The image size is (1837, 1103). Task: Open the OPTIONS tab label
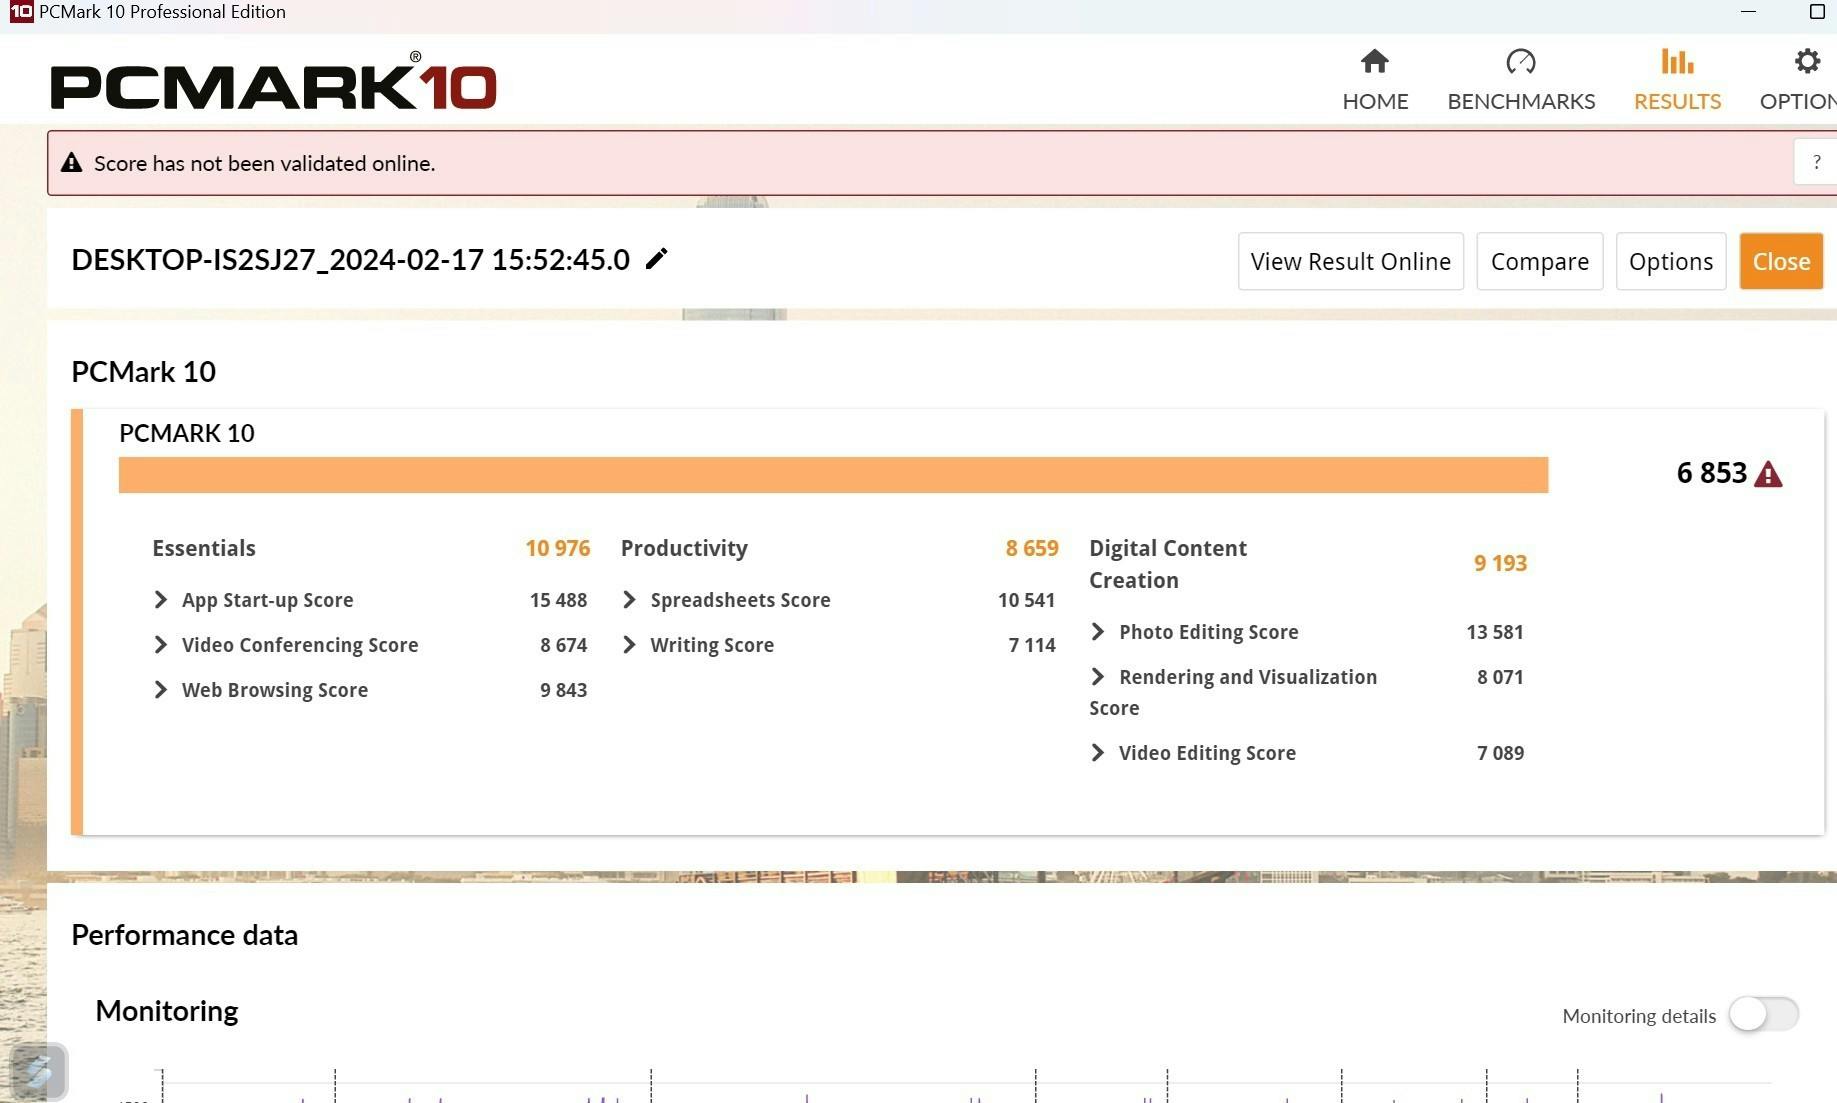point(1798,101)
